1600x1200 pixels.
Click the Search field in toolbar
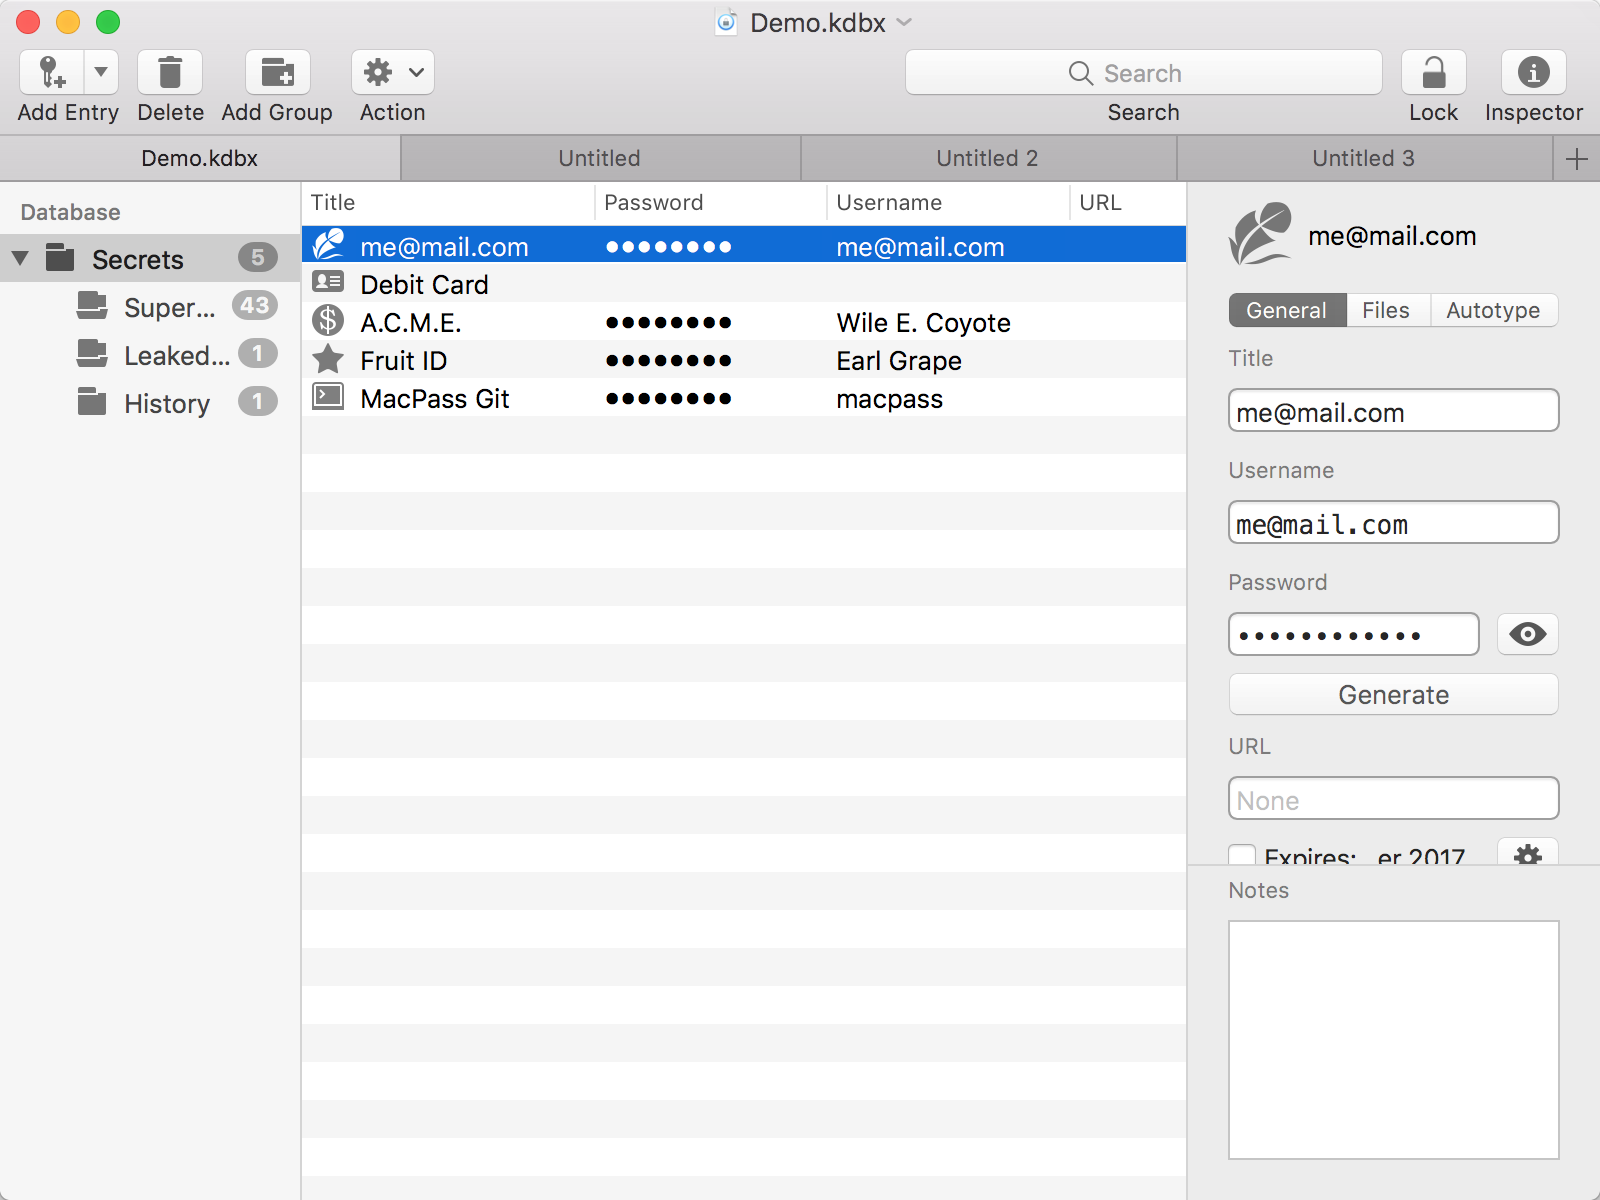point(1143,73)
